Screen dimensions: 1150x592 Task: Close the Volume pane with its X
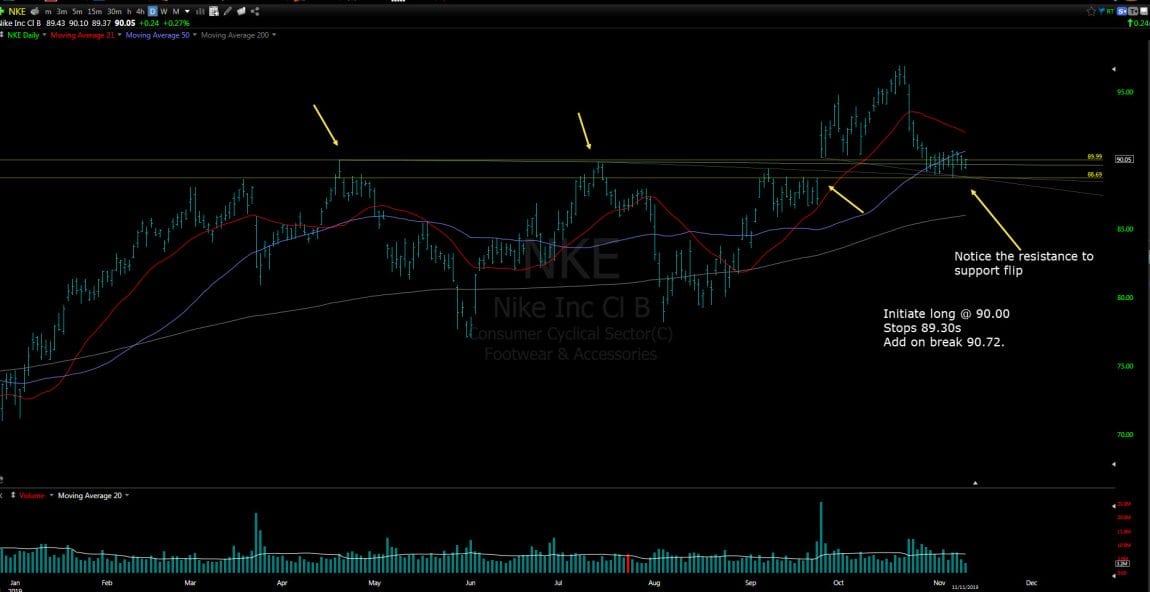coord(2,496)
